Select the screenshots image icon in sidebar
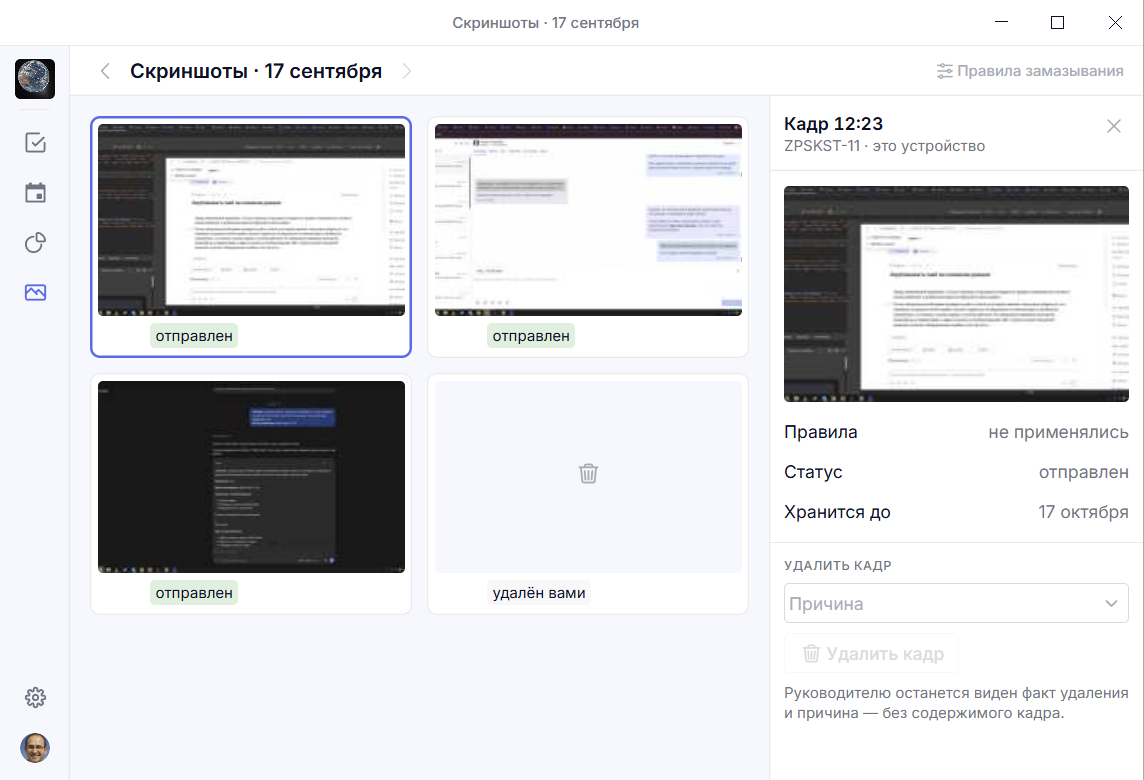 35,293
